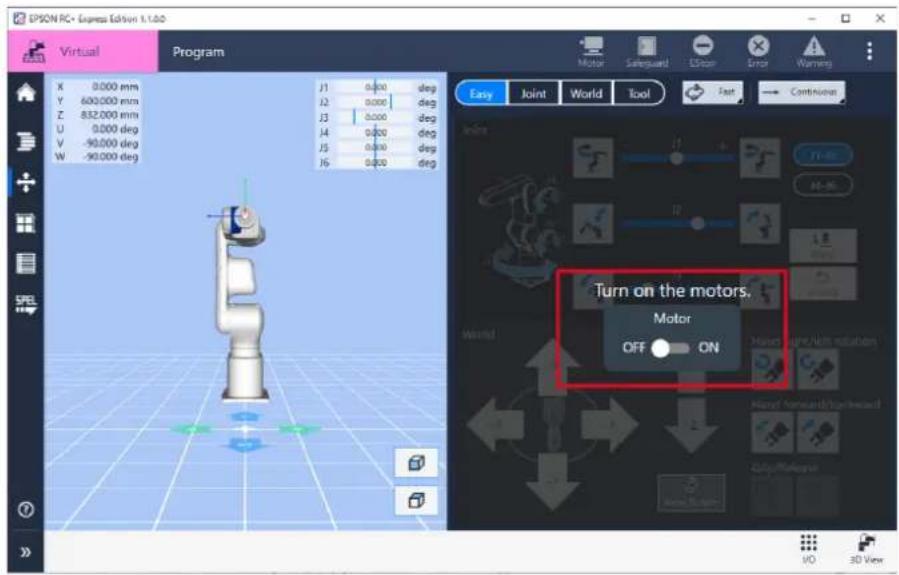899x575 pixels.
Task: Switch to the World jog tab
Action: (586, 93)
